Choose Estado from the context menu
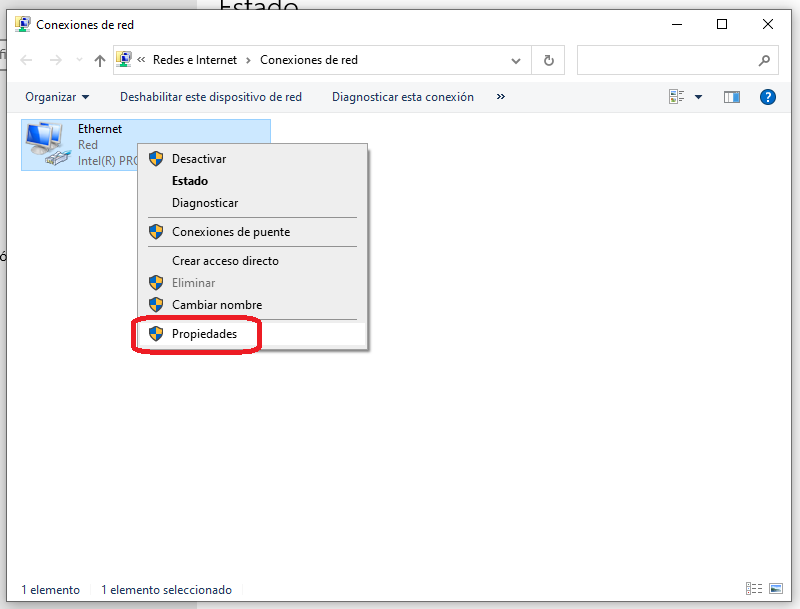Viewport: 800px width, 609px height. pos(193,180)
